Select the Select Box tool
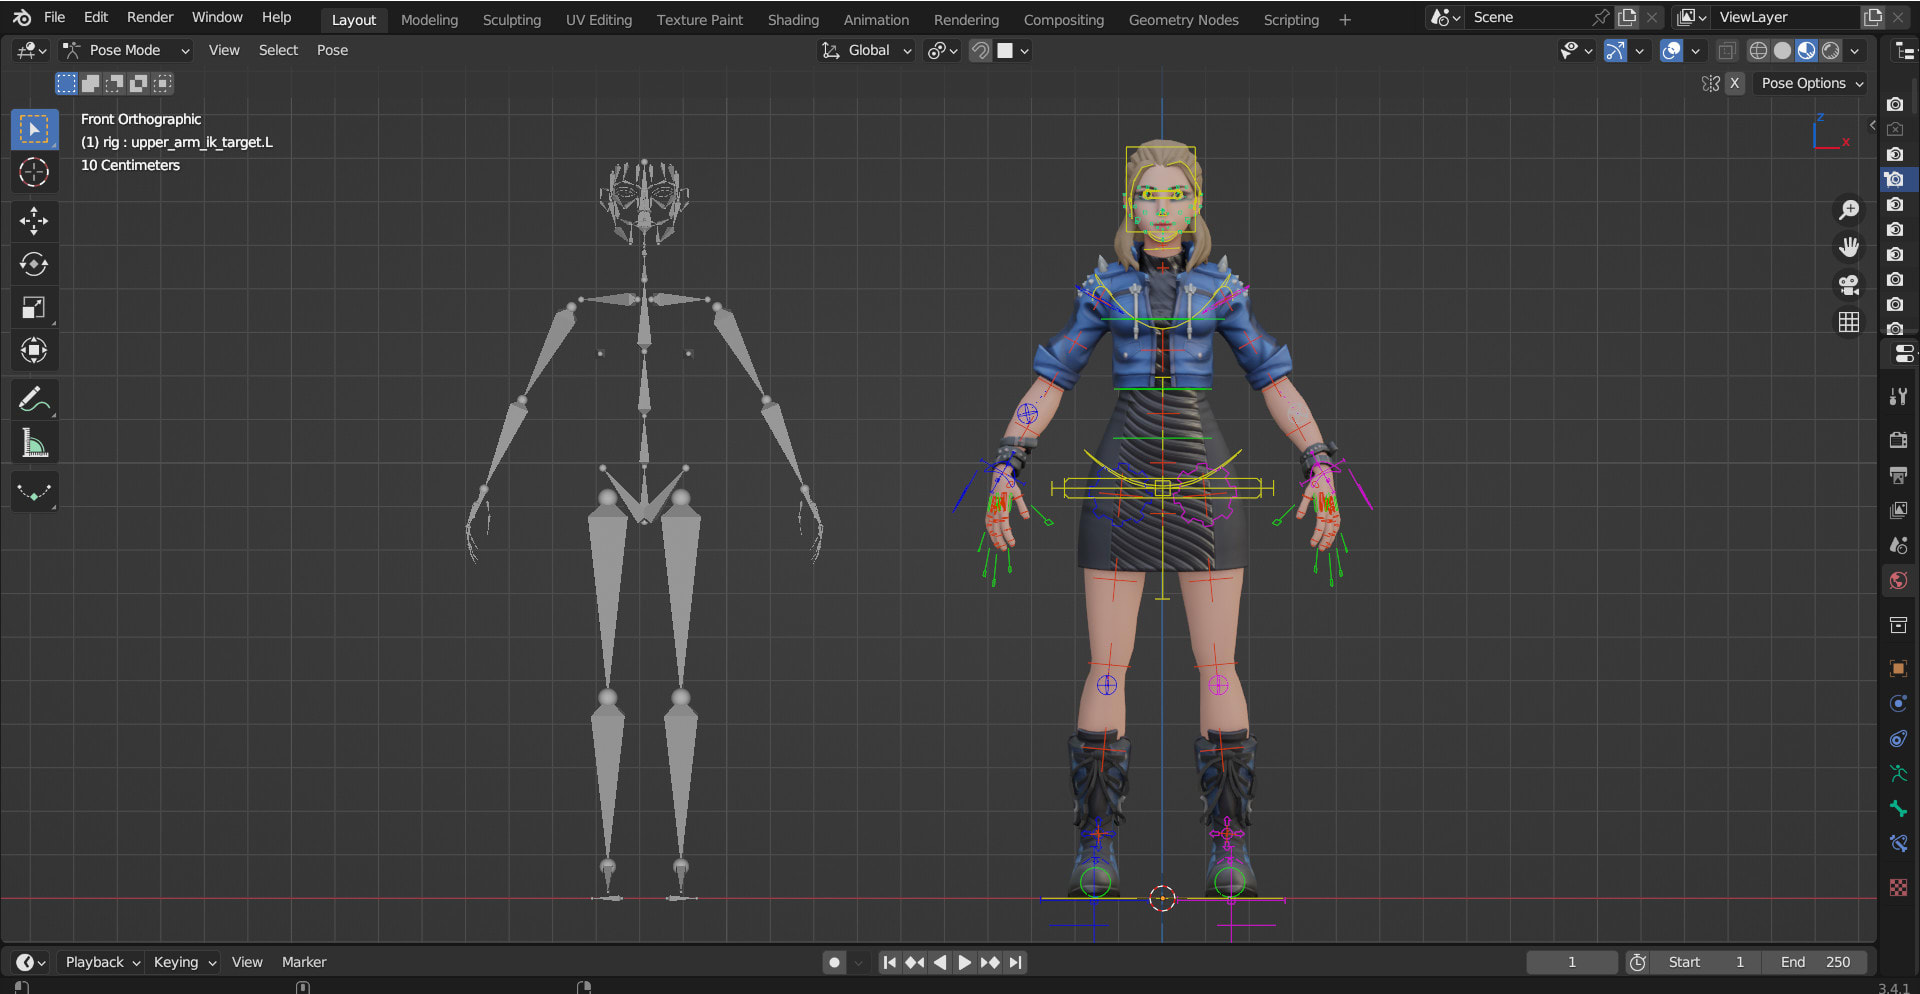This screenshot has width=1920, height=994. click(34, 130)
